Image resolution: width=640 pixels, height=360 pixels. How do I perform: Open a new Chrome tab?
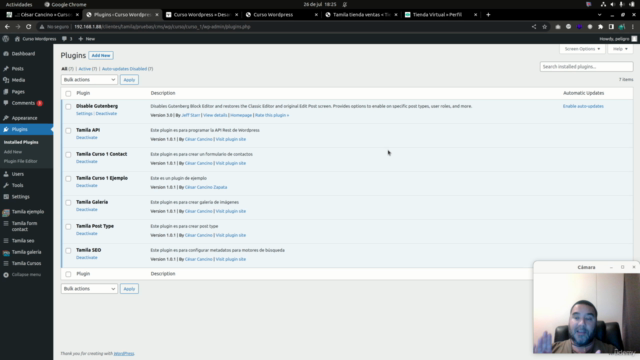(x=488, y=15)
